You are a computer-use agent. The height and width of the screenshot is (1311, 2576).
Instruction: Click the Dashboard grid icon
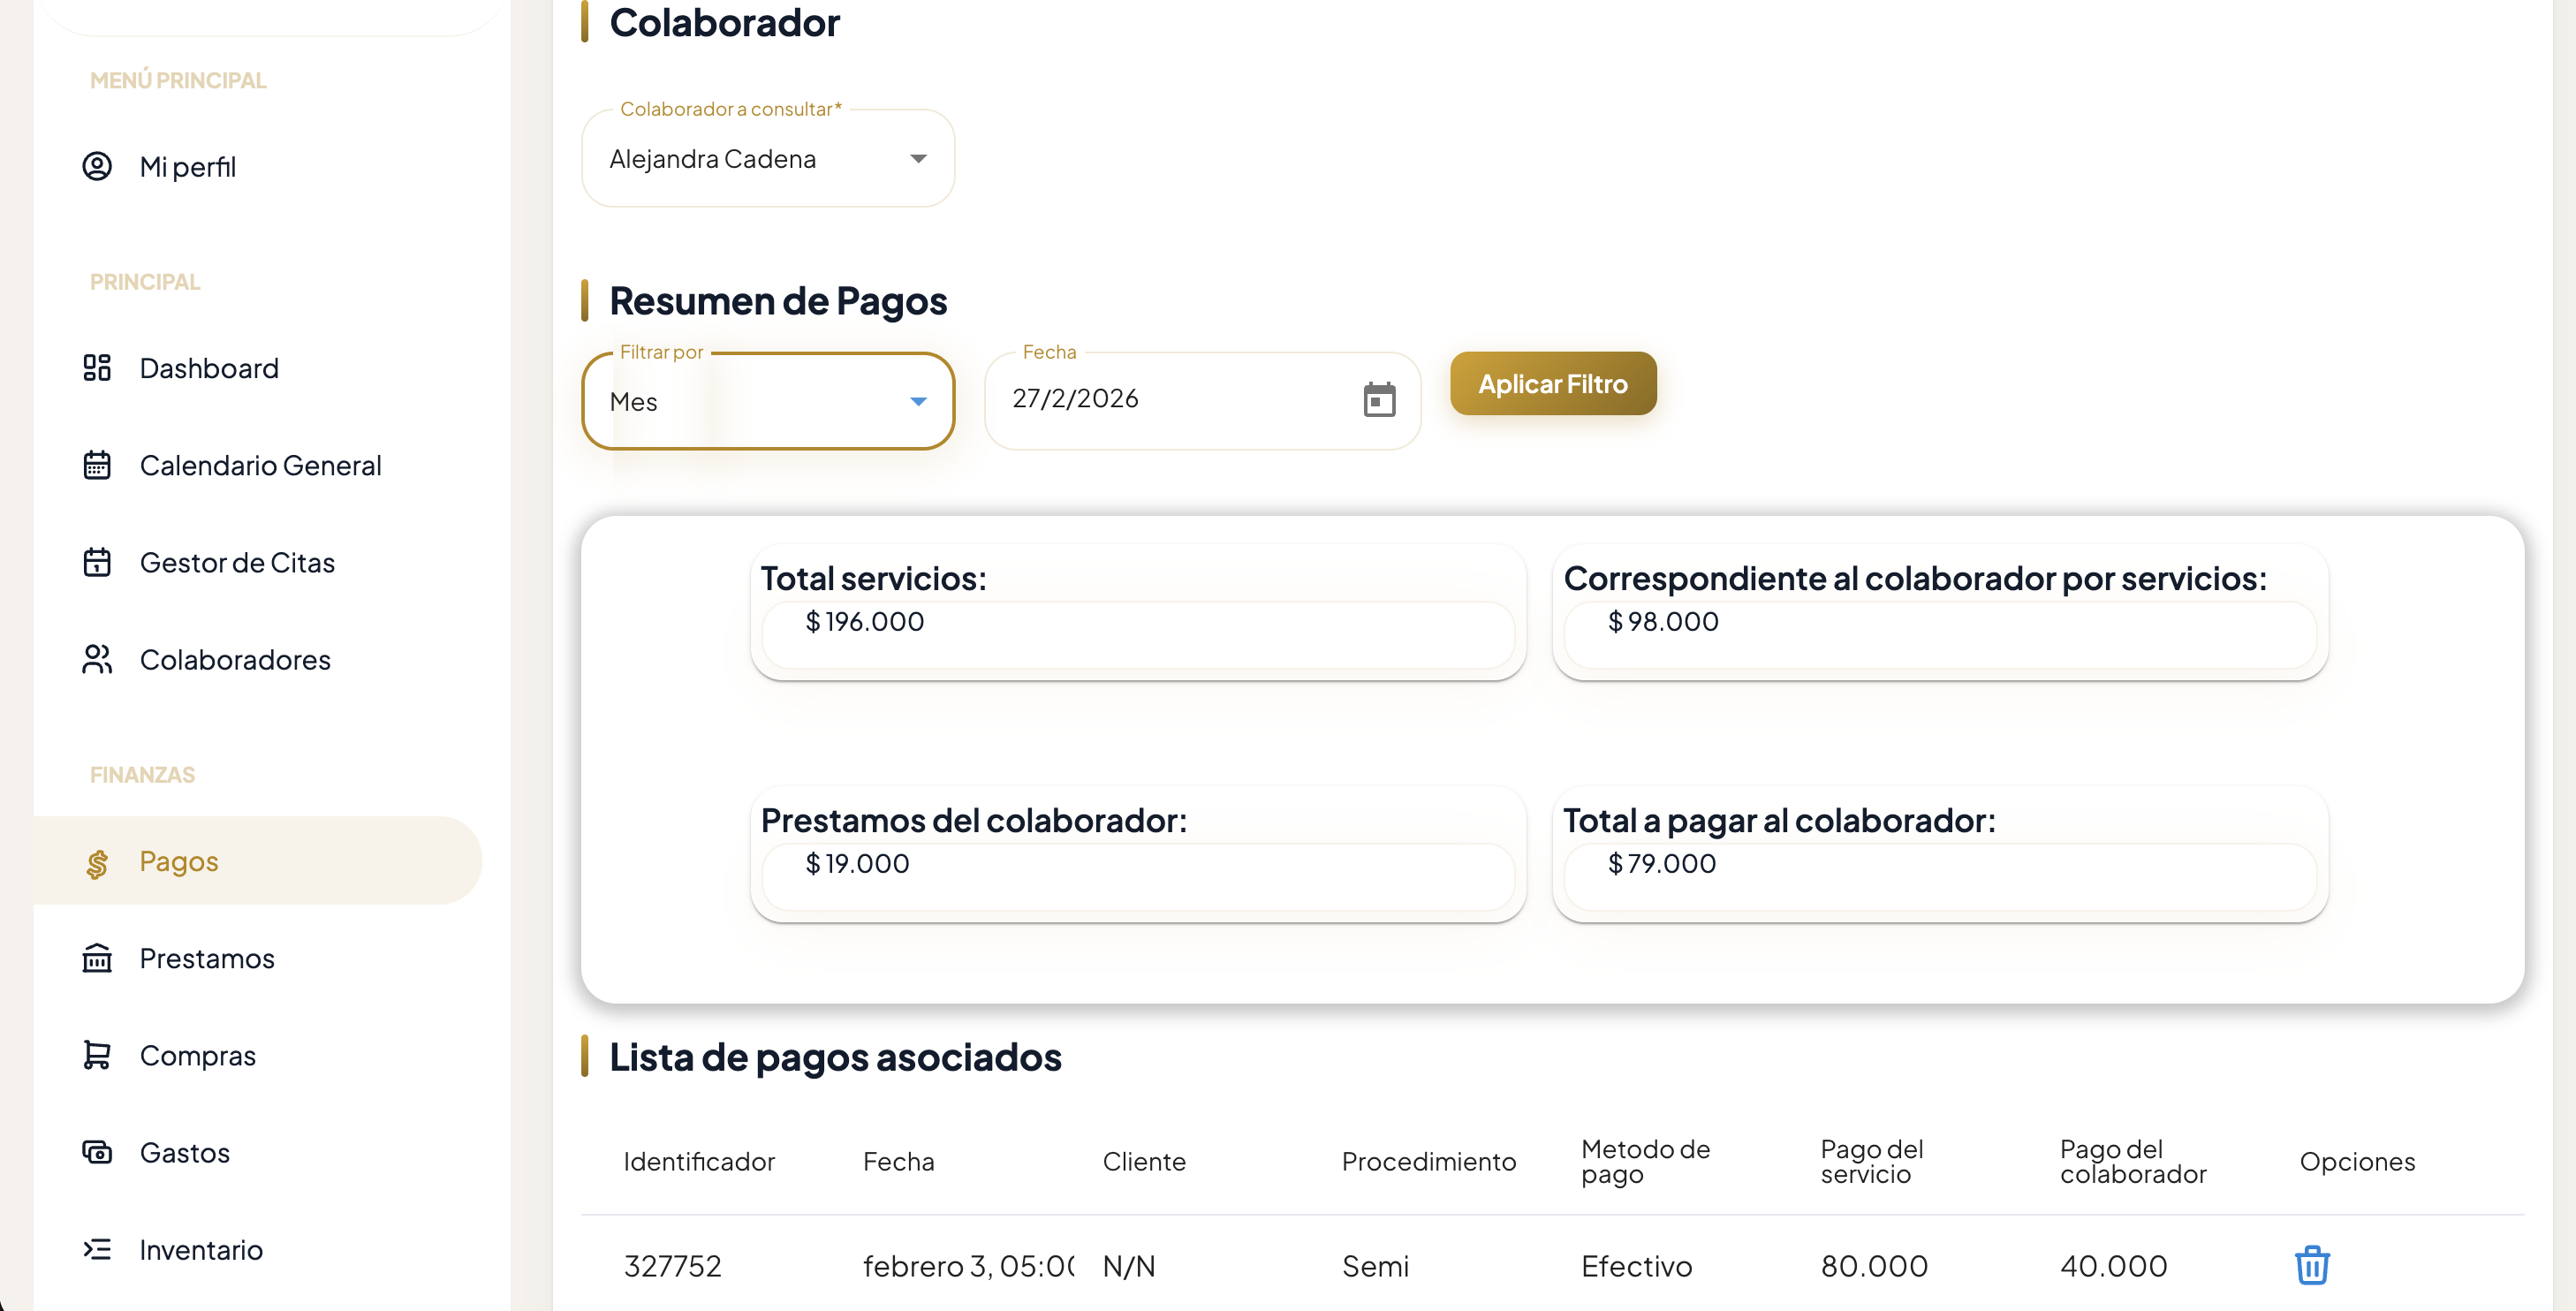point(97,368)
